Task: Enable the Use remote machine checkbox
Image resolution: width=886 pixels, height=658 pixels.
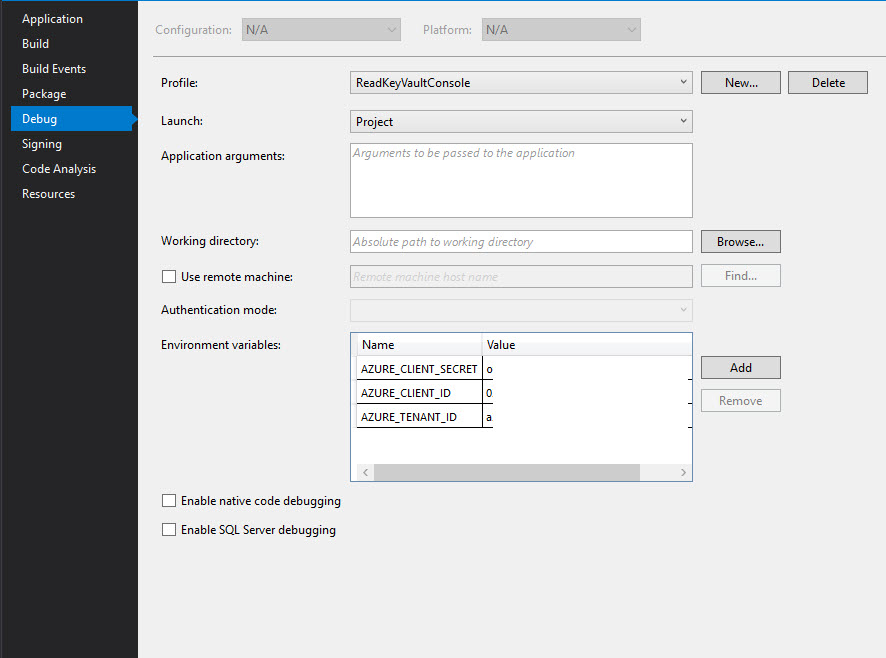Action: click(169, 277)
